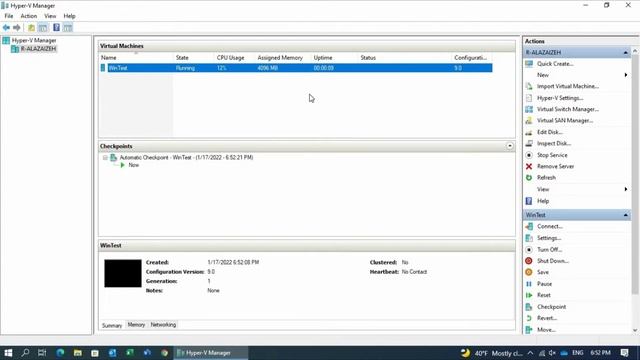Click the Actions pane vertical scrollbar
640x360 pixels.
[x=635, y=173]
